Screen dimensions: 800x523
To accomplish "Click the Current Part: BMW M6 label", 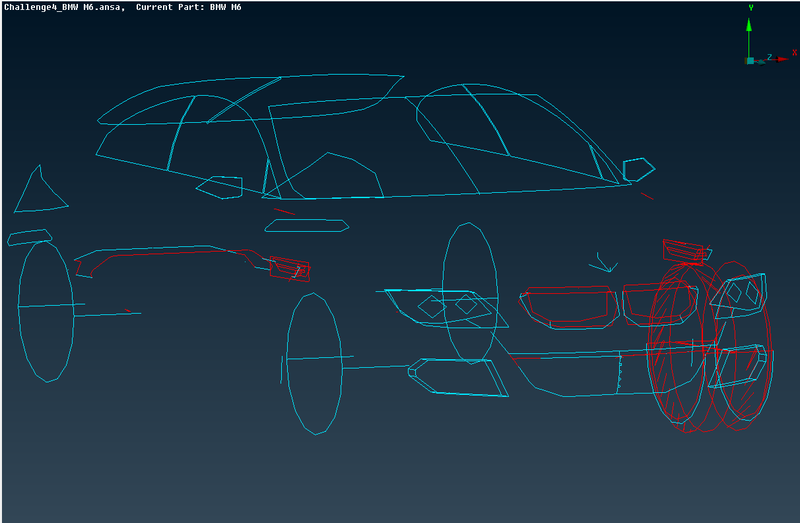I will coord(188,7).
